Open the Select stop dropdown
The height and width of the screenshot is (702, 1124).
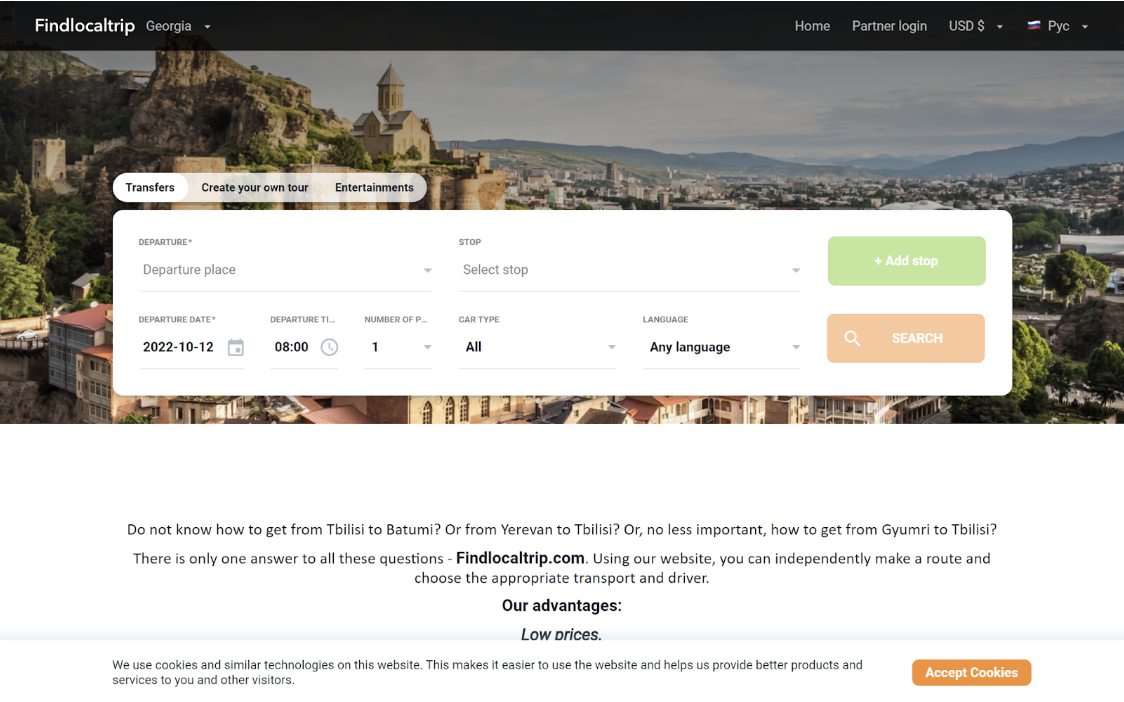tap(629, 270)
